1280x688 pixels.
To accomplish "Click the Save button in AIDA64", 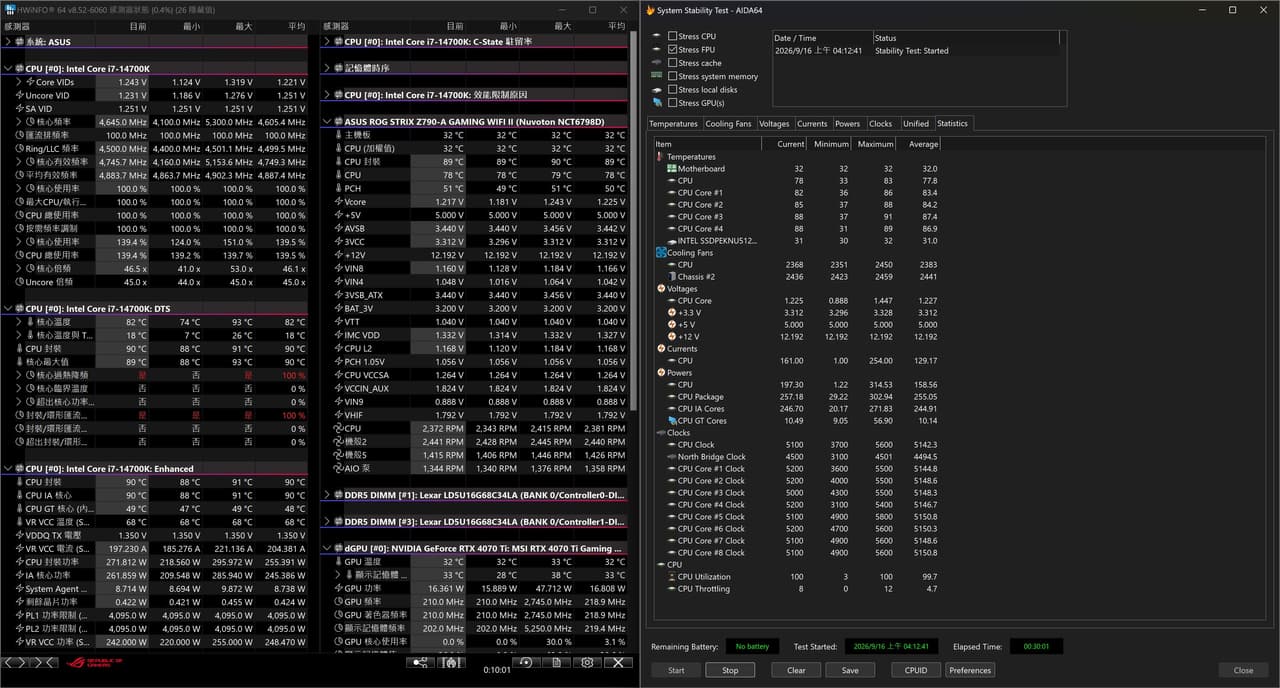I will 850,670.
